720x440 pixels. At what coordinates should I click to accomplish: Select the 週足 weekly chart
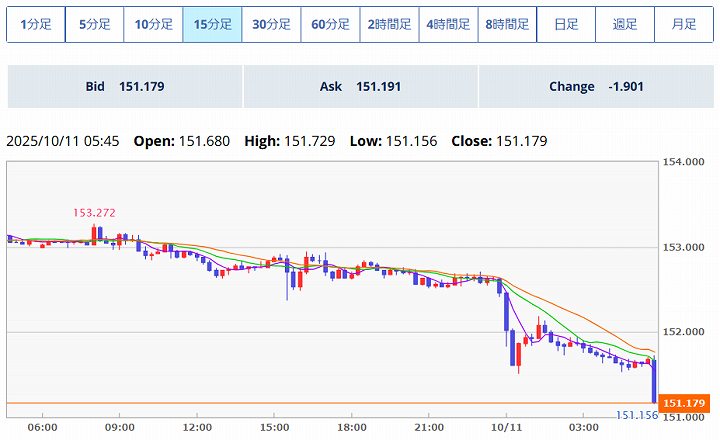coord(625,25)
